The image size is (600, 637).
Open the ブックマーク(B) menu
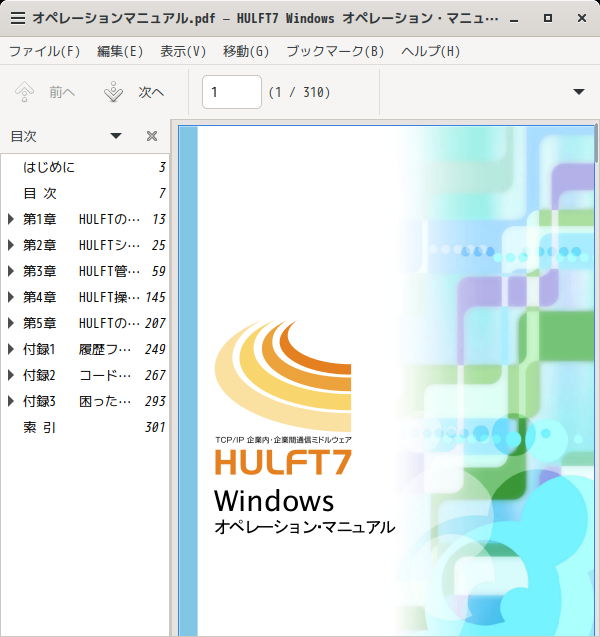pyautogui.click(x=335, y=52)
